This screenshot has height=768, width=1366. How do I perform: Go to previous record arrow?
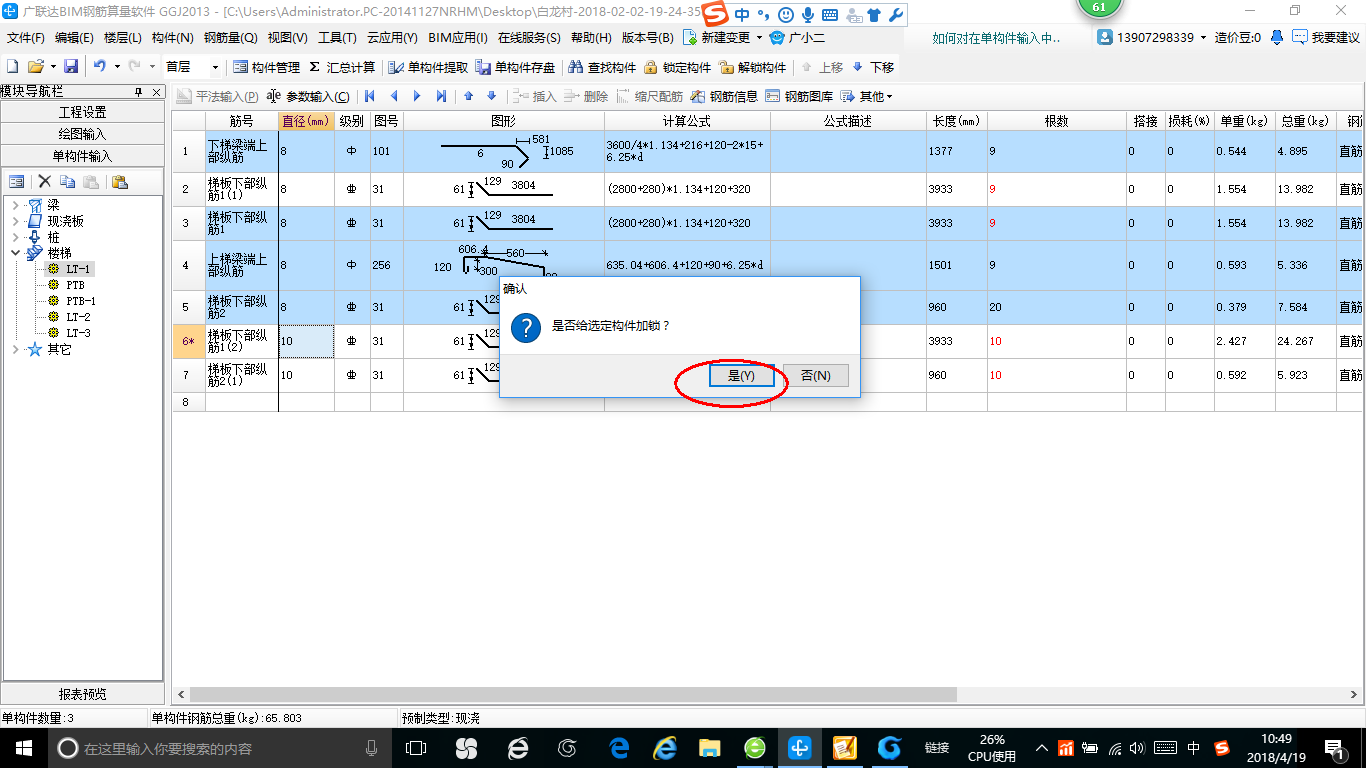(393, 96)
